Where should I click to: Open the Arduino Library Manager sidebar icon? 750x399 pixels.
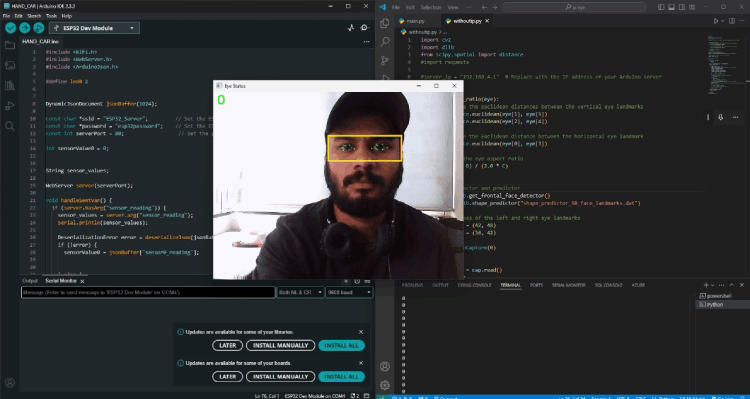[10, 86]
